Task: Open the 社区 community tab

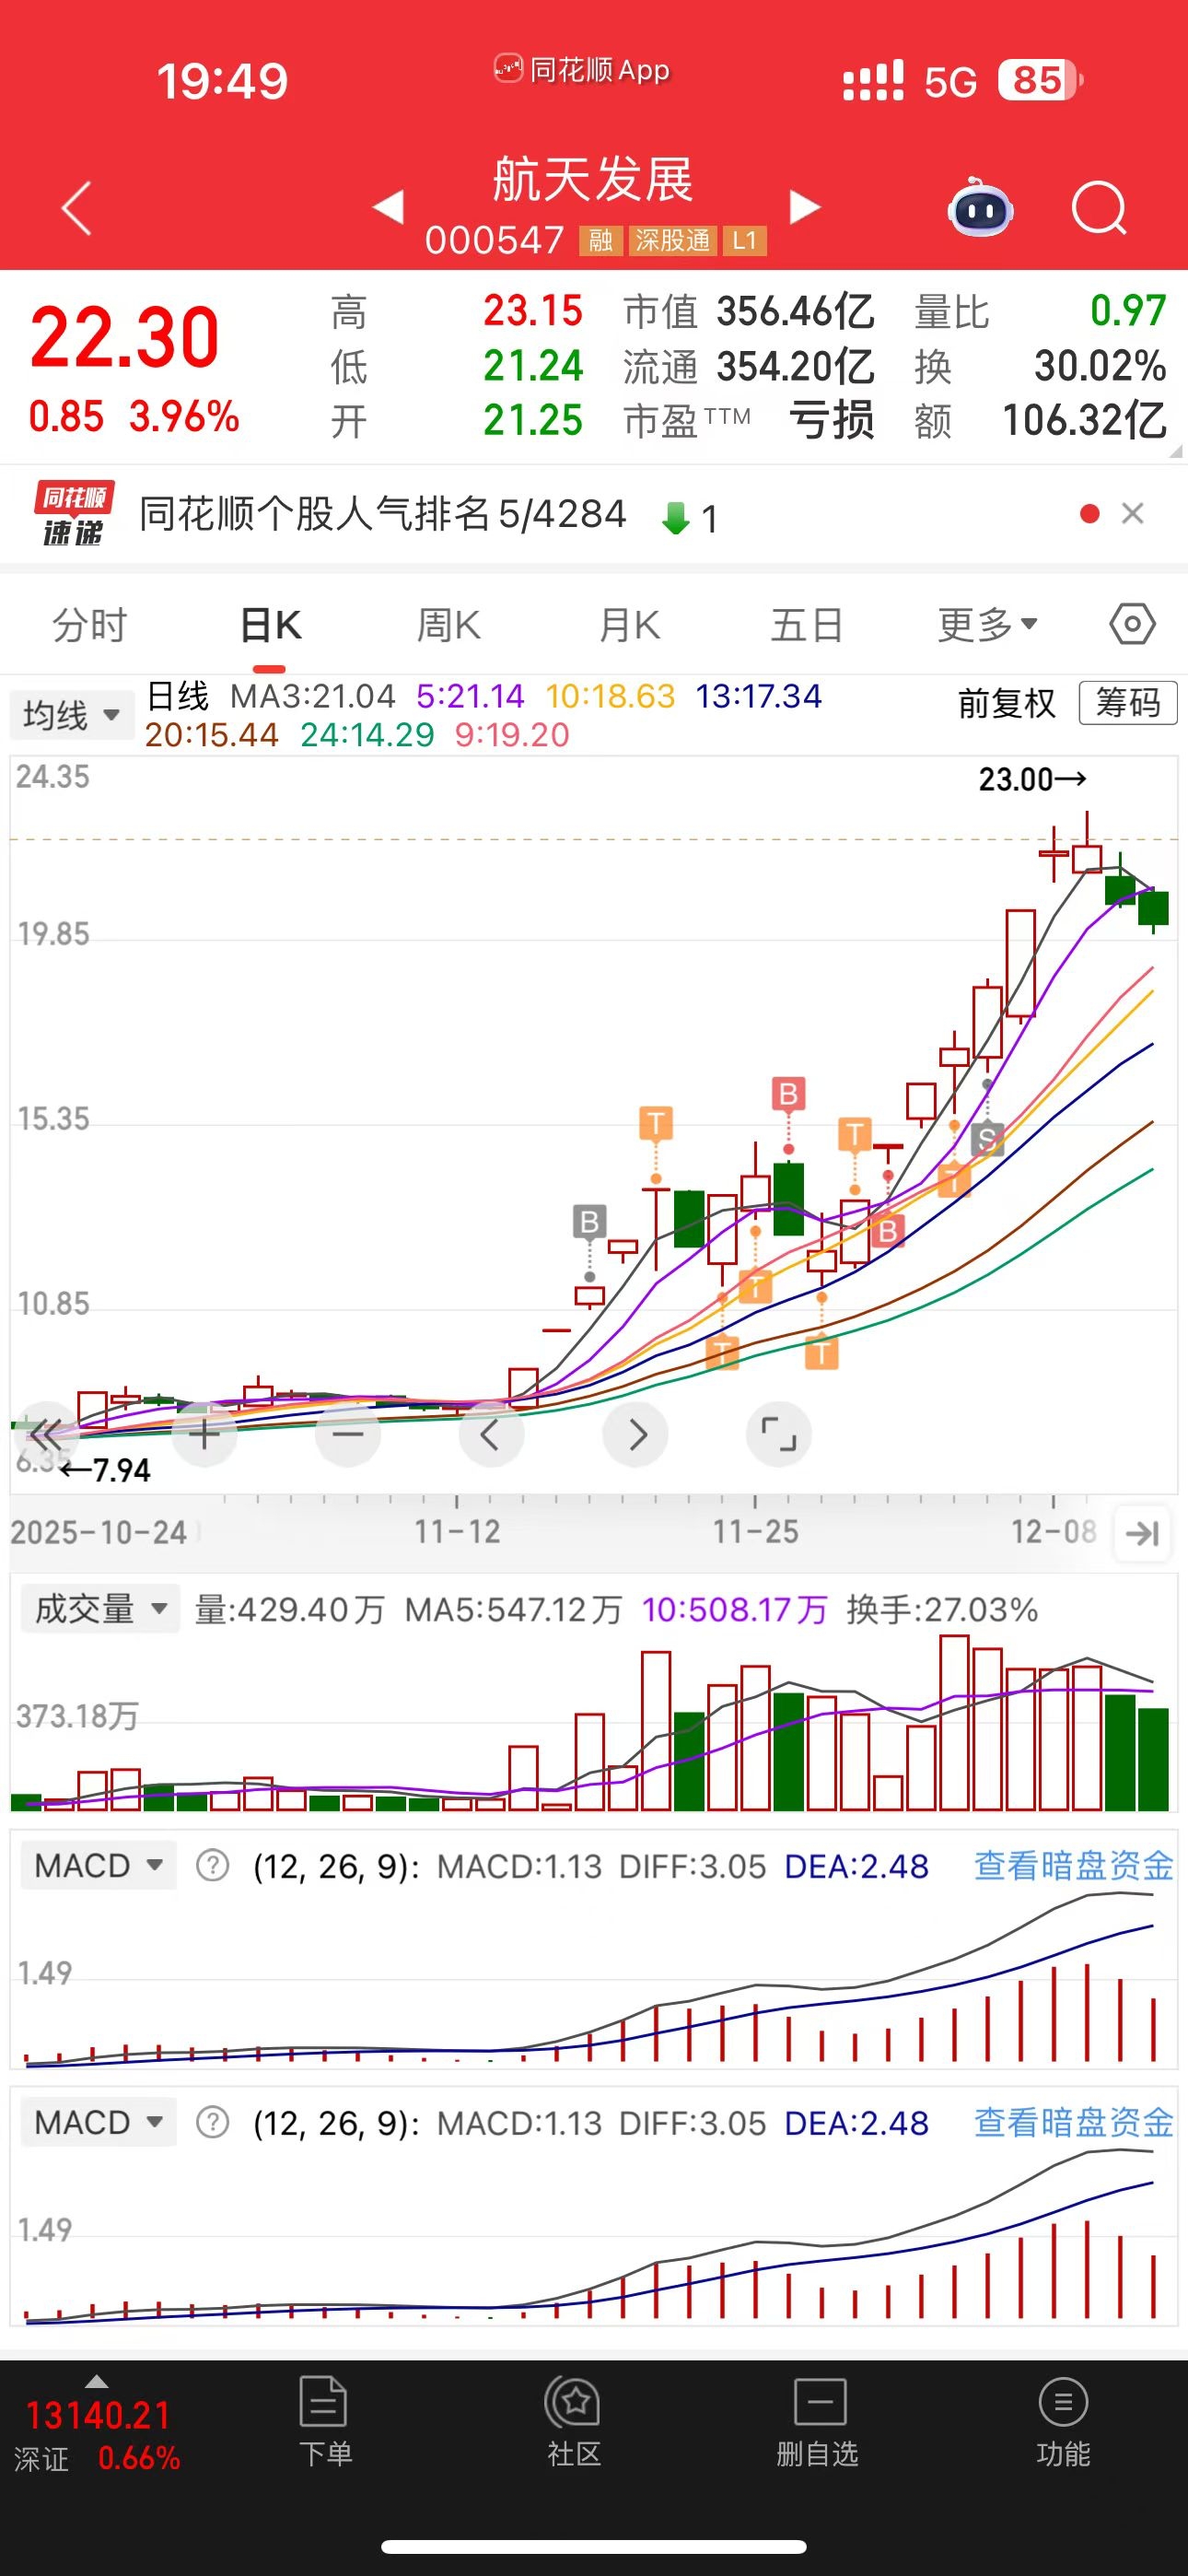Action: point(574,2422)
